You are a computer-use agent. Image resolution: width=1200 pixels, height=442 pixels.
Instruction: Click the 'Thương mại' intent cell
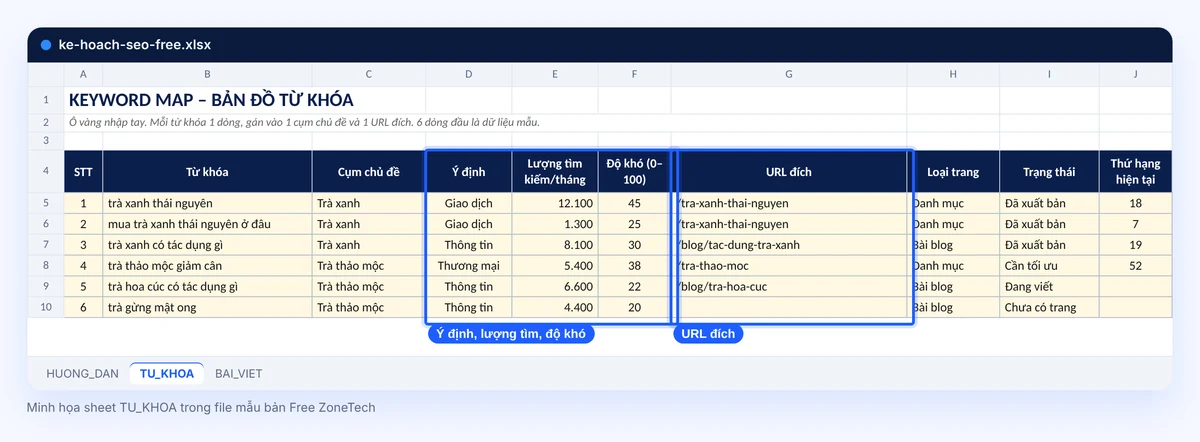coord(469,266)
